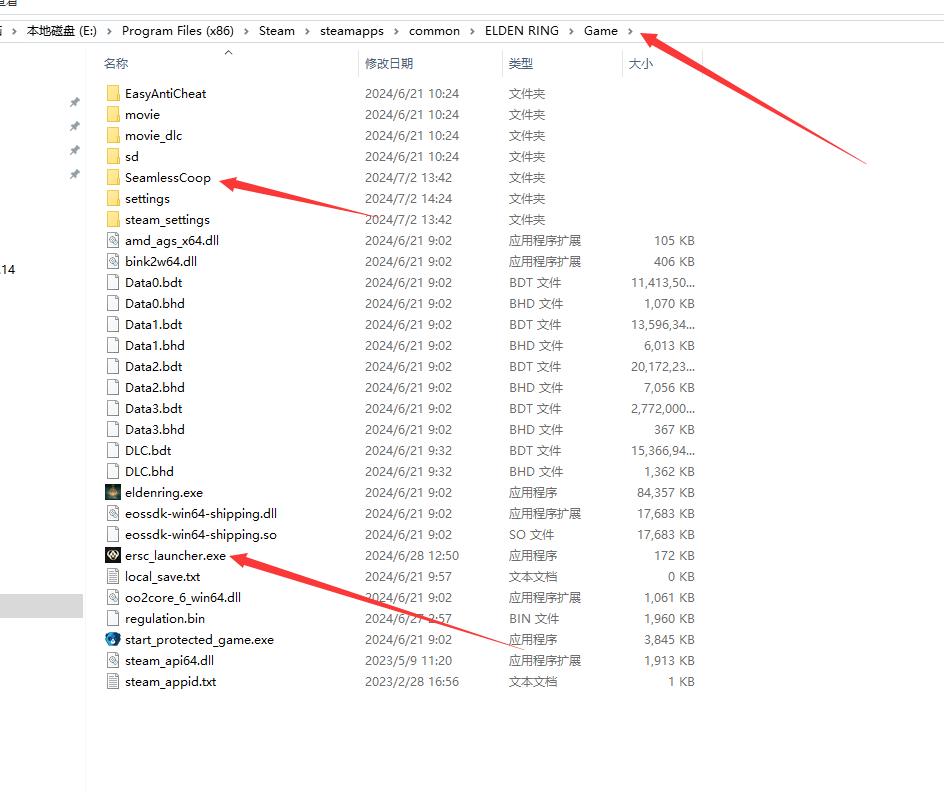Navigate to Steam in address bar
The image size is (944, 793).
click(277, 31)
